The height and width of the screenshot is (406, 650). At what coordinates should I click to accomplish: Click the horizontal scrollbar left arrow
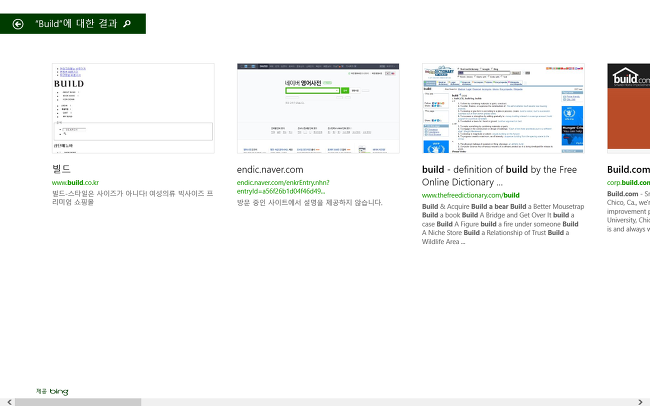9,402
